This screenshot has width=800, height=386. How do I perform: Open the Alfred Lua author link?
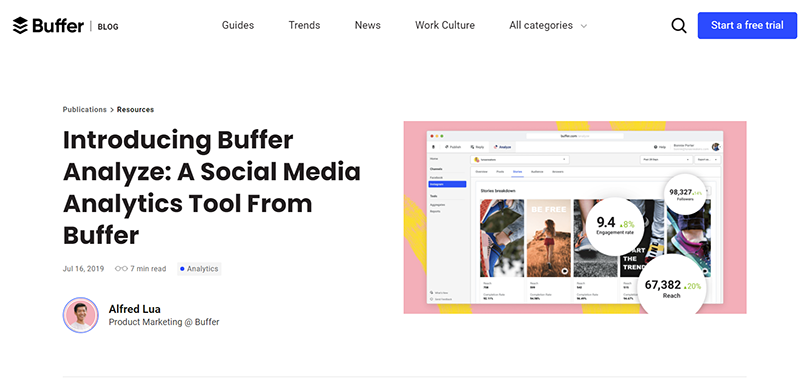[135, 309]
